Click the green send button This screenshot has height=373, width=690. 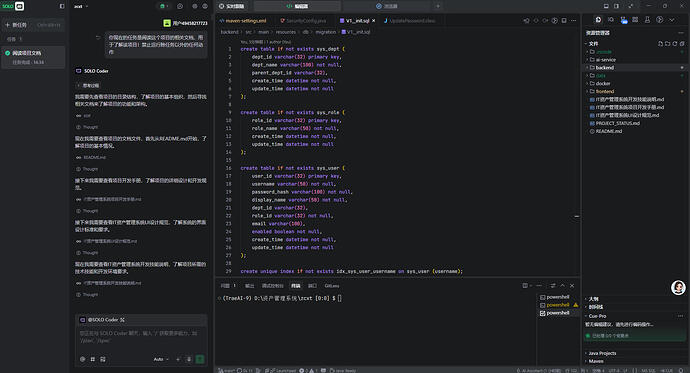click(200, 359)
